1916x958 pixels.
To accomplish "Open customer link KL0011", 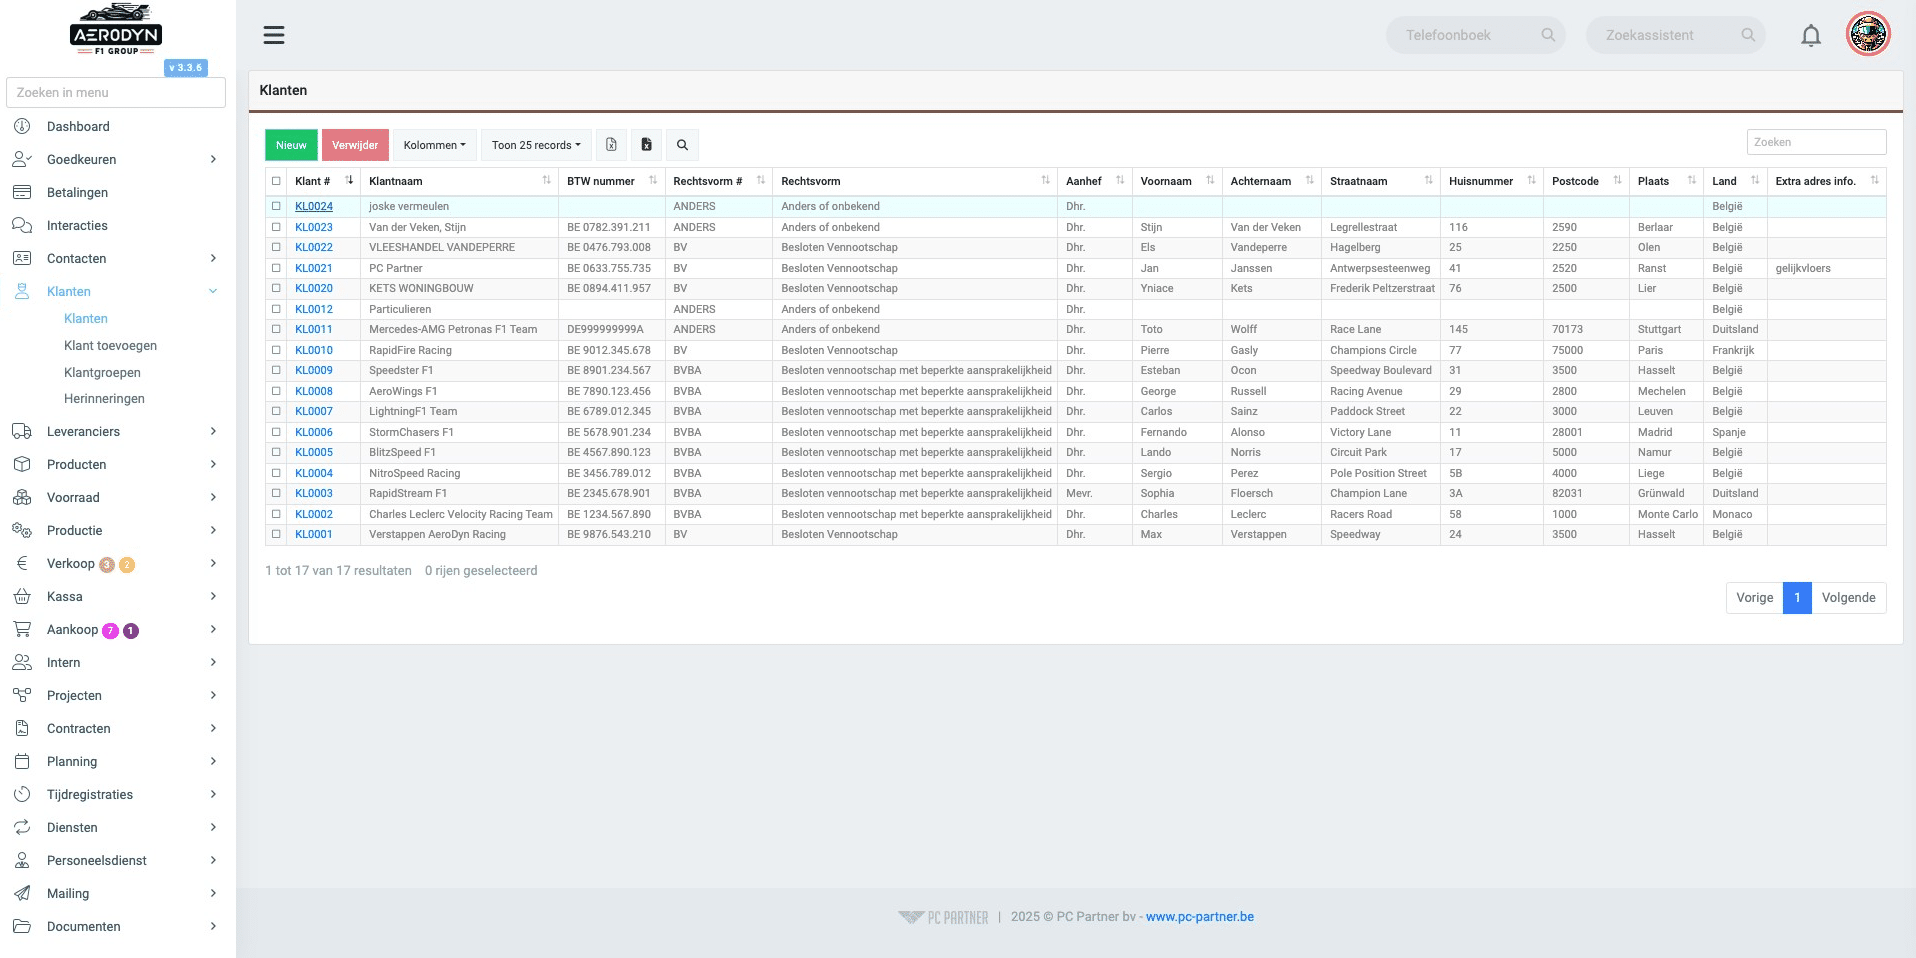I will 314,329.
